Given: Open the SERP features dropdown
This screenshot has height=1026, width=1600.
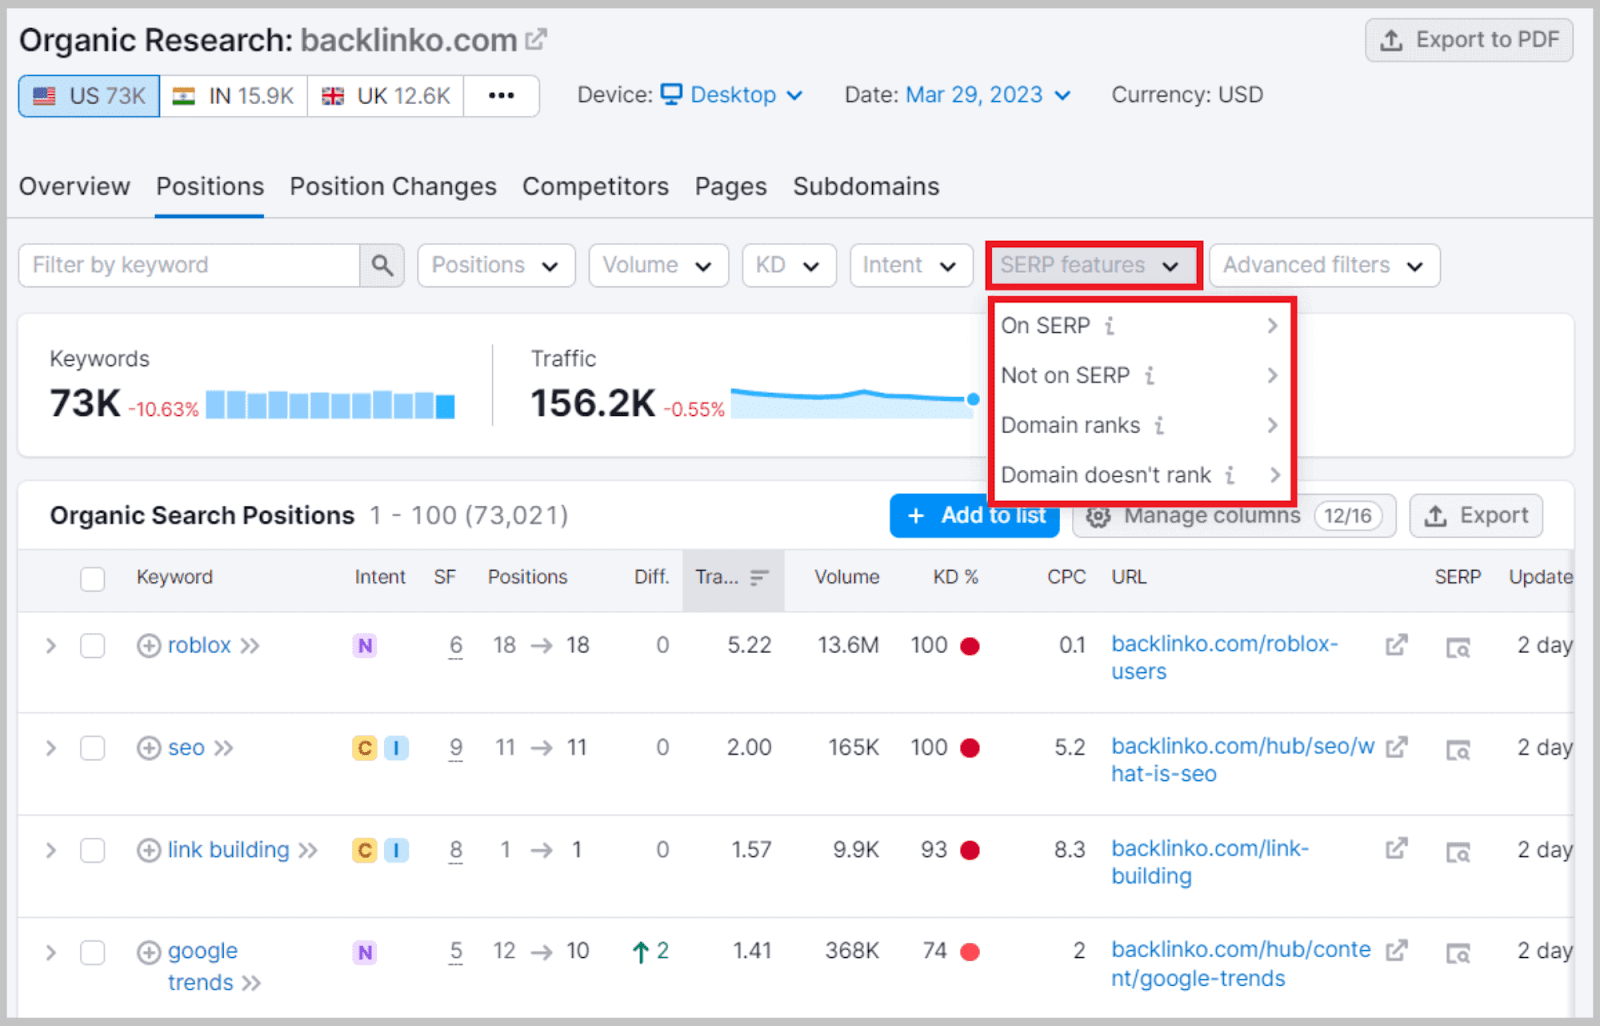Looking at the screenshot, I should [x=1094, y=265].
